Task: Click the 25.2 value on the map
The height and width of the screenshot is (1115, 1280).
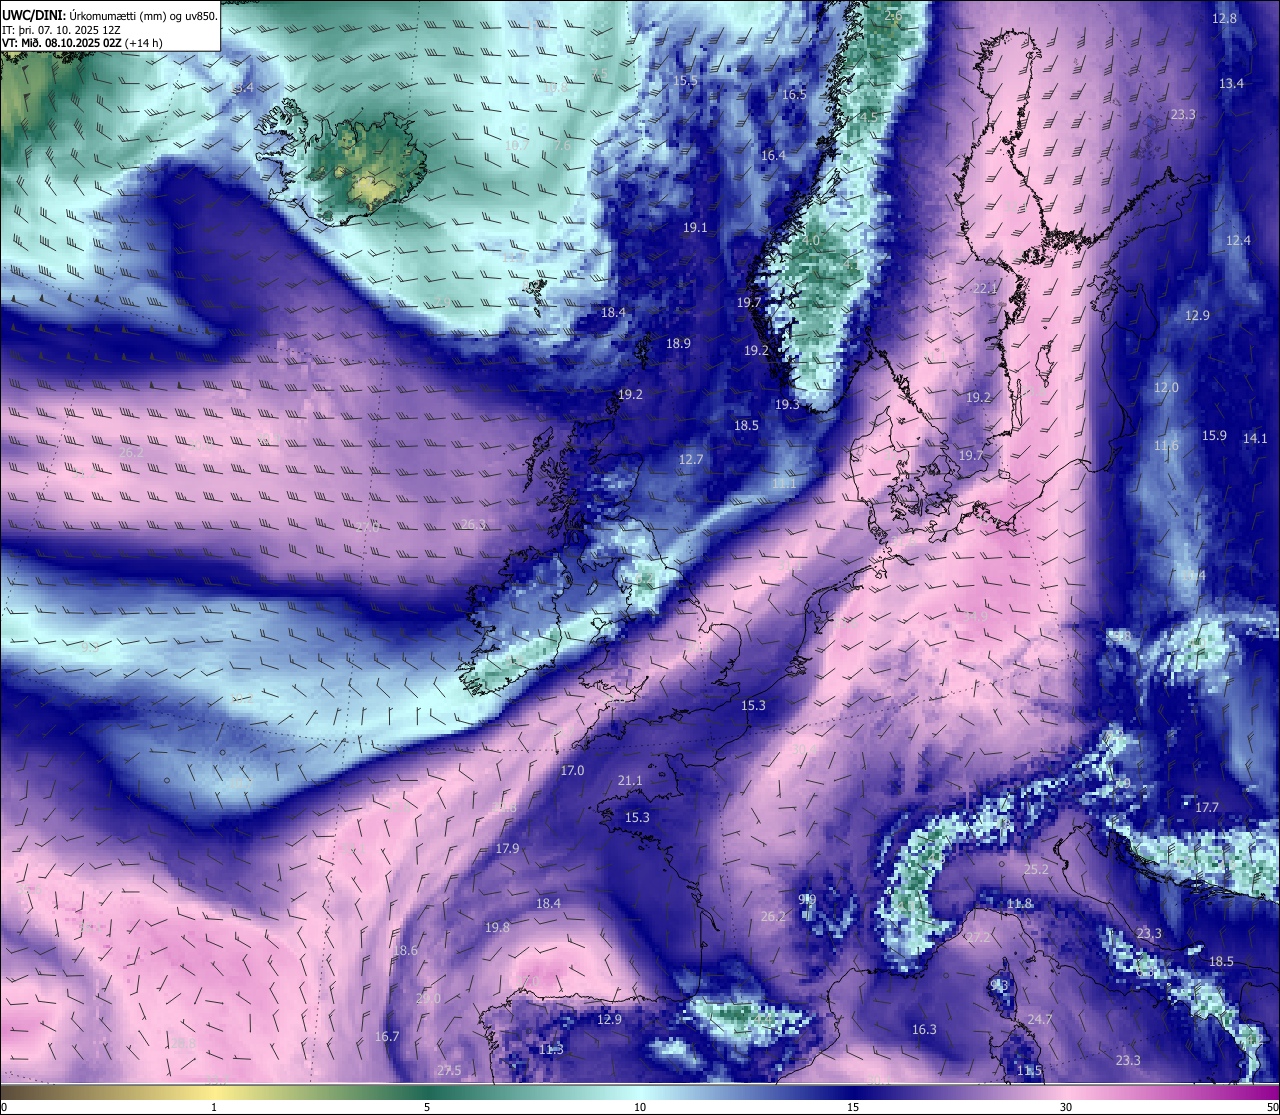Action: click(x=1036, y=869)
